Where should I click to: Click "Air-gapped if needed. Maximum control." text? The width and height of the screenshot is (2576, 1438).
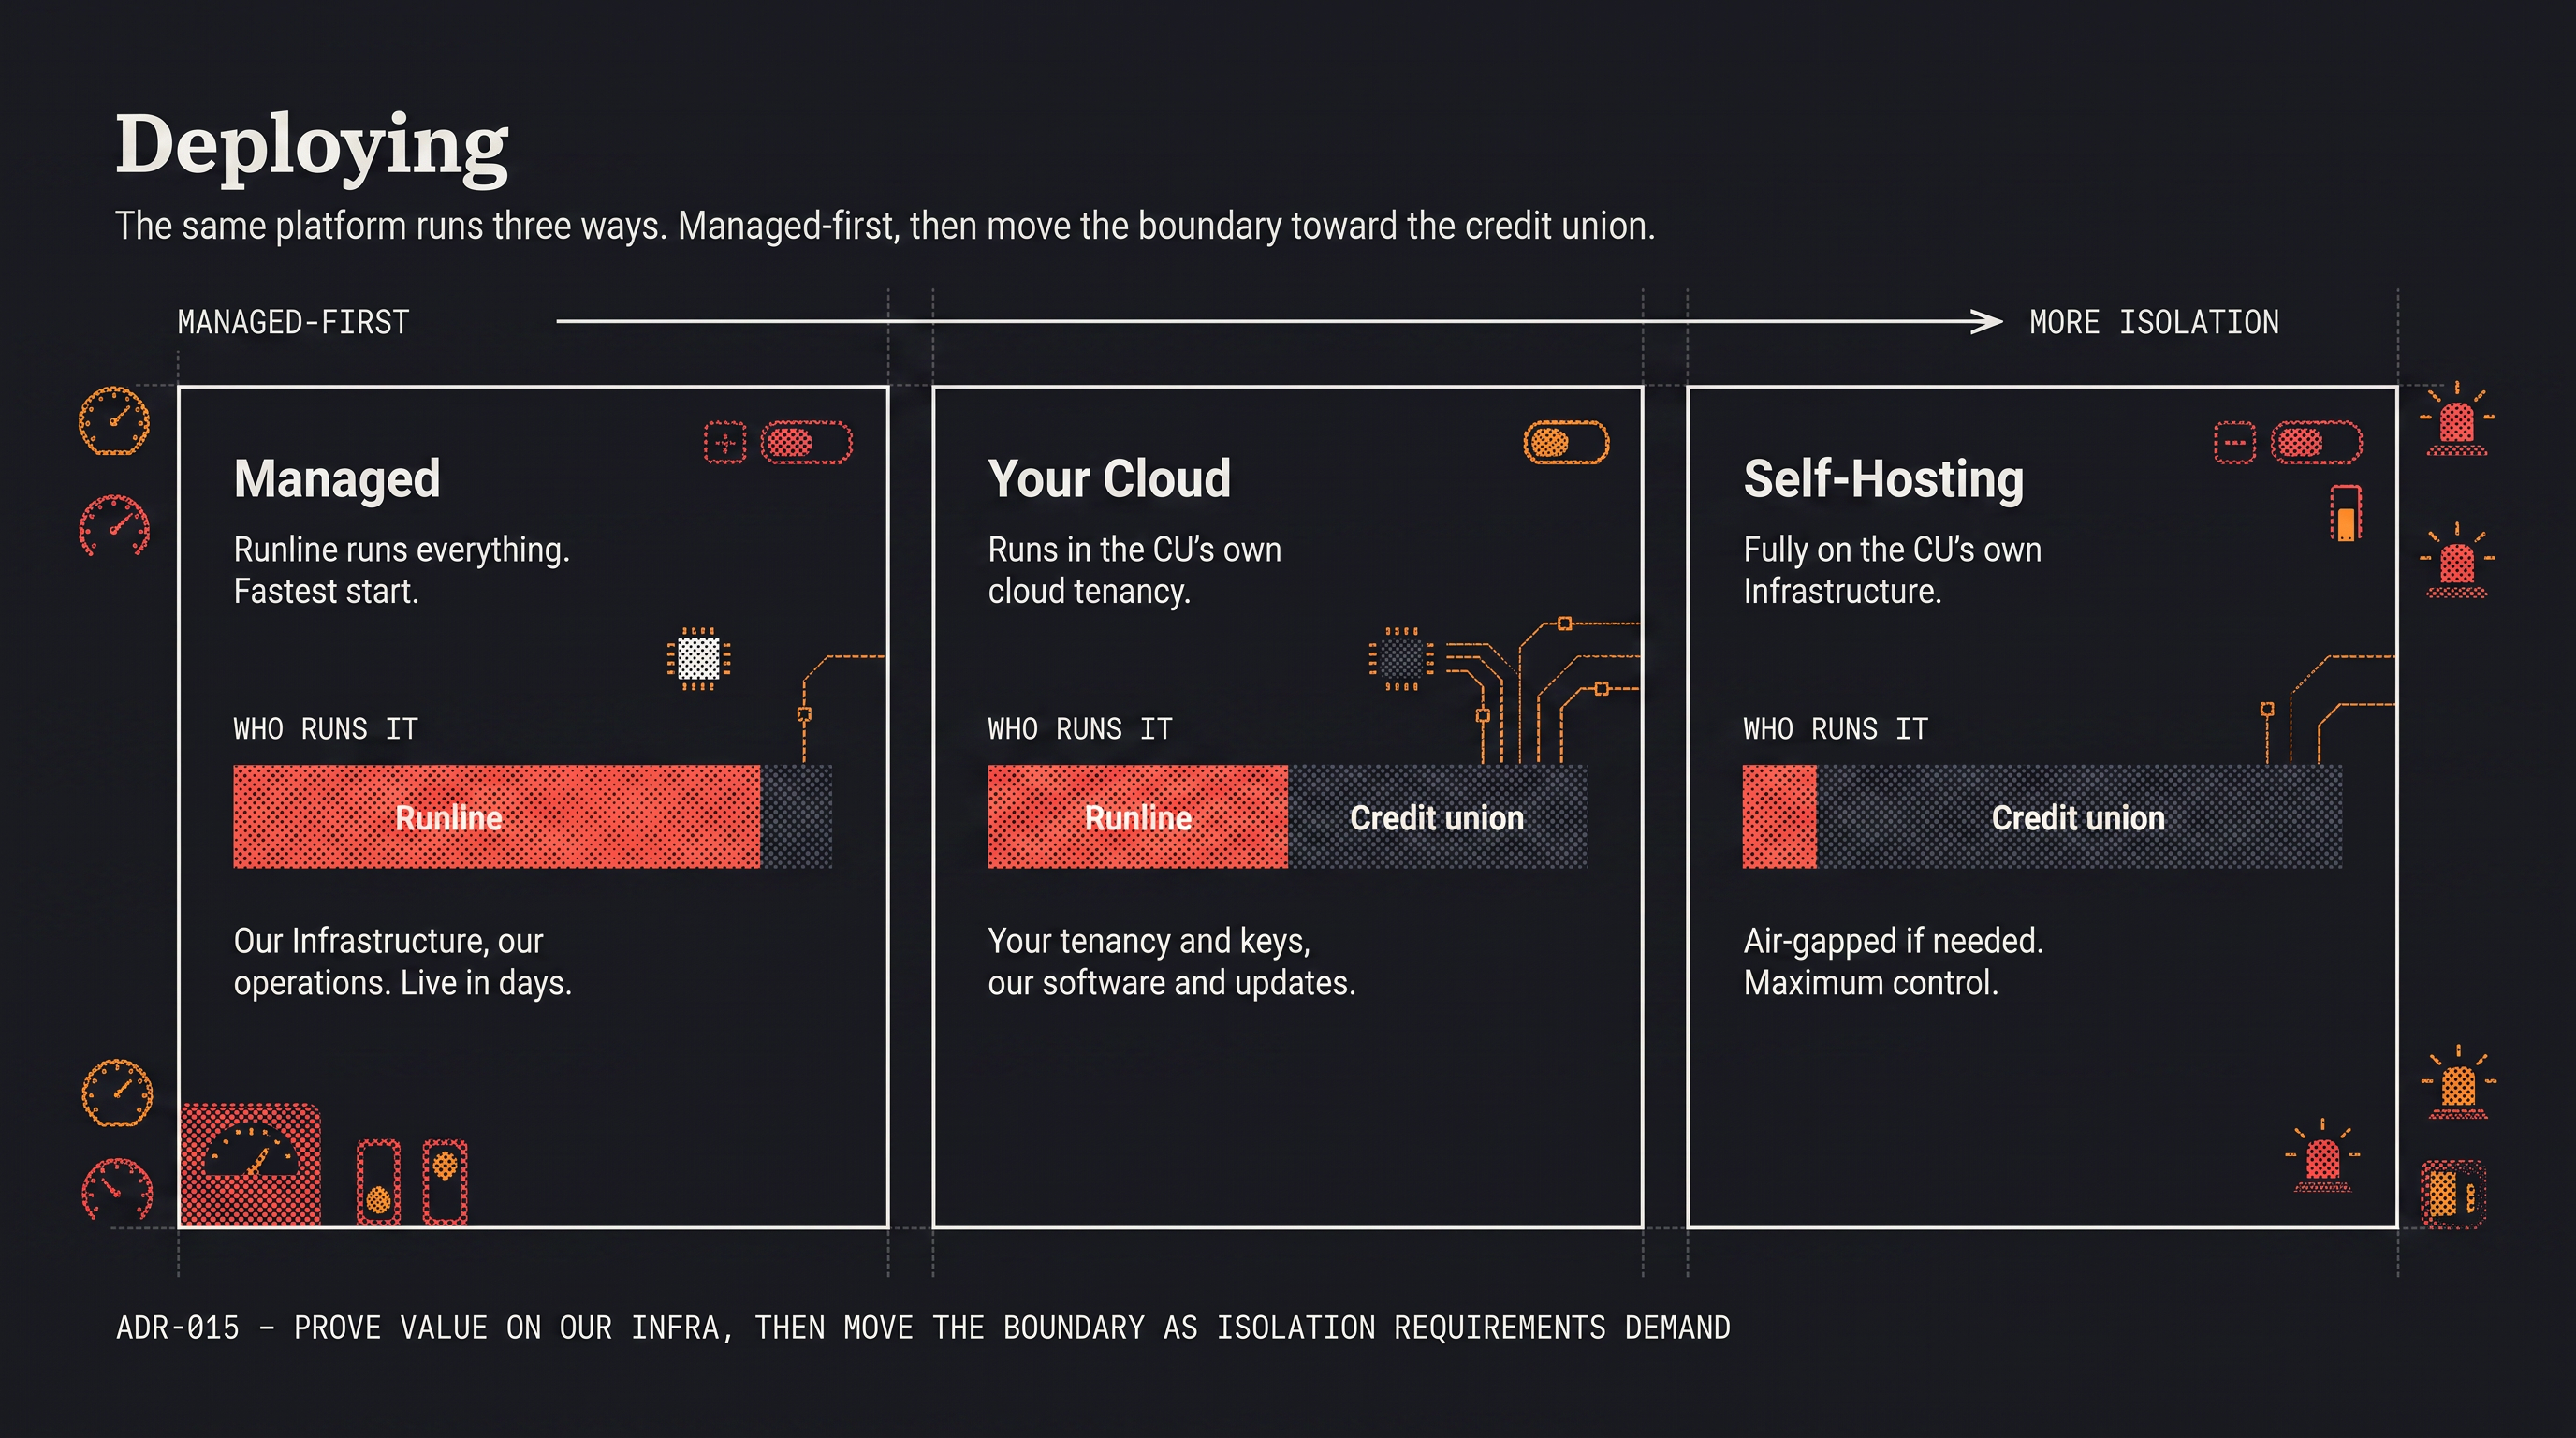pyautogui.click(x=1894, y=962)
